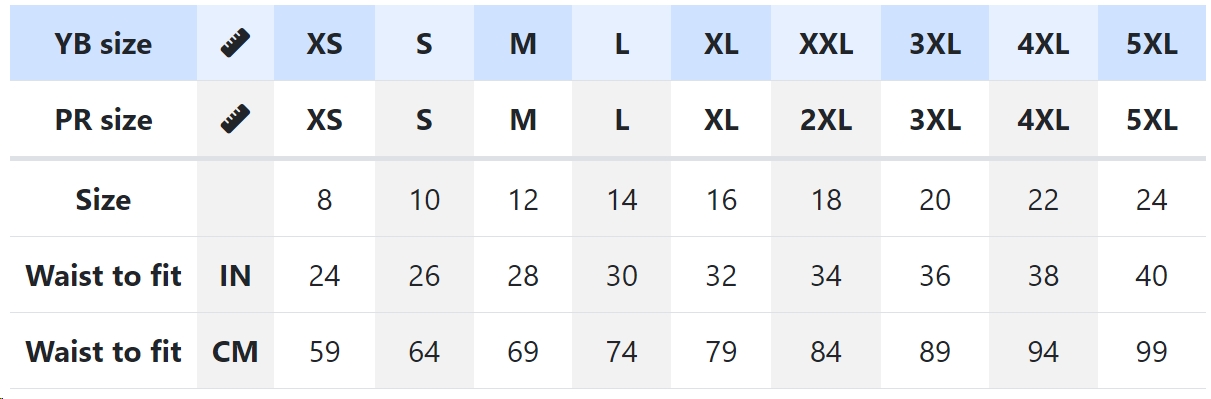The width and height of the screenshot is (1211, 399).
Task: Click waist value 26 in inches row
Action: point(424,275)
